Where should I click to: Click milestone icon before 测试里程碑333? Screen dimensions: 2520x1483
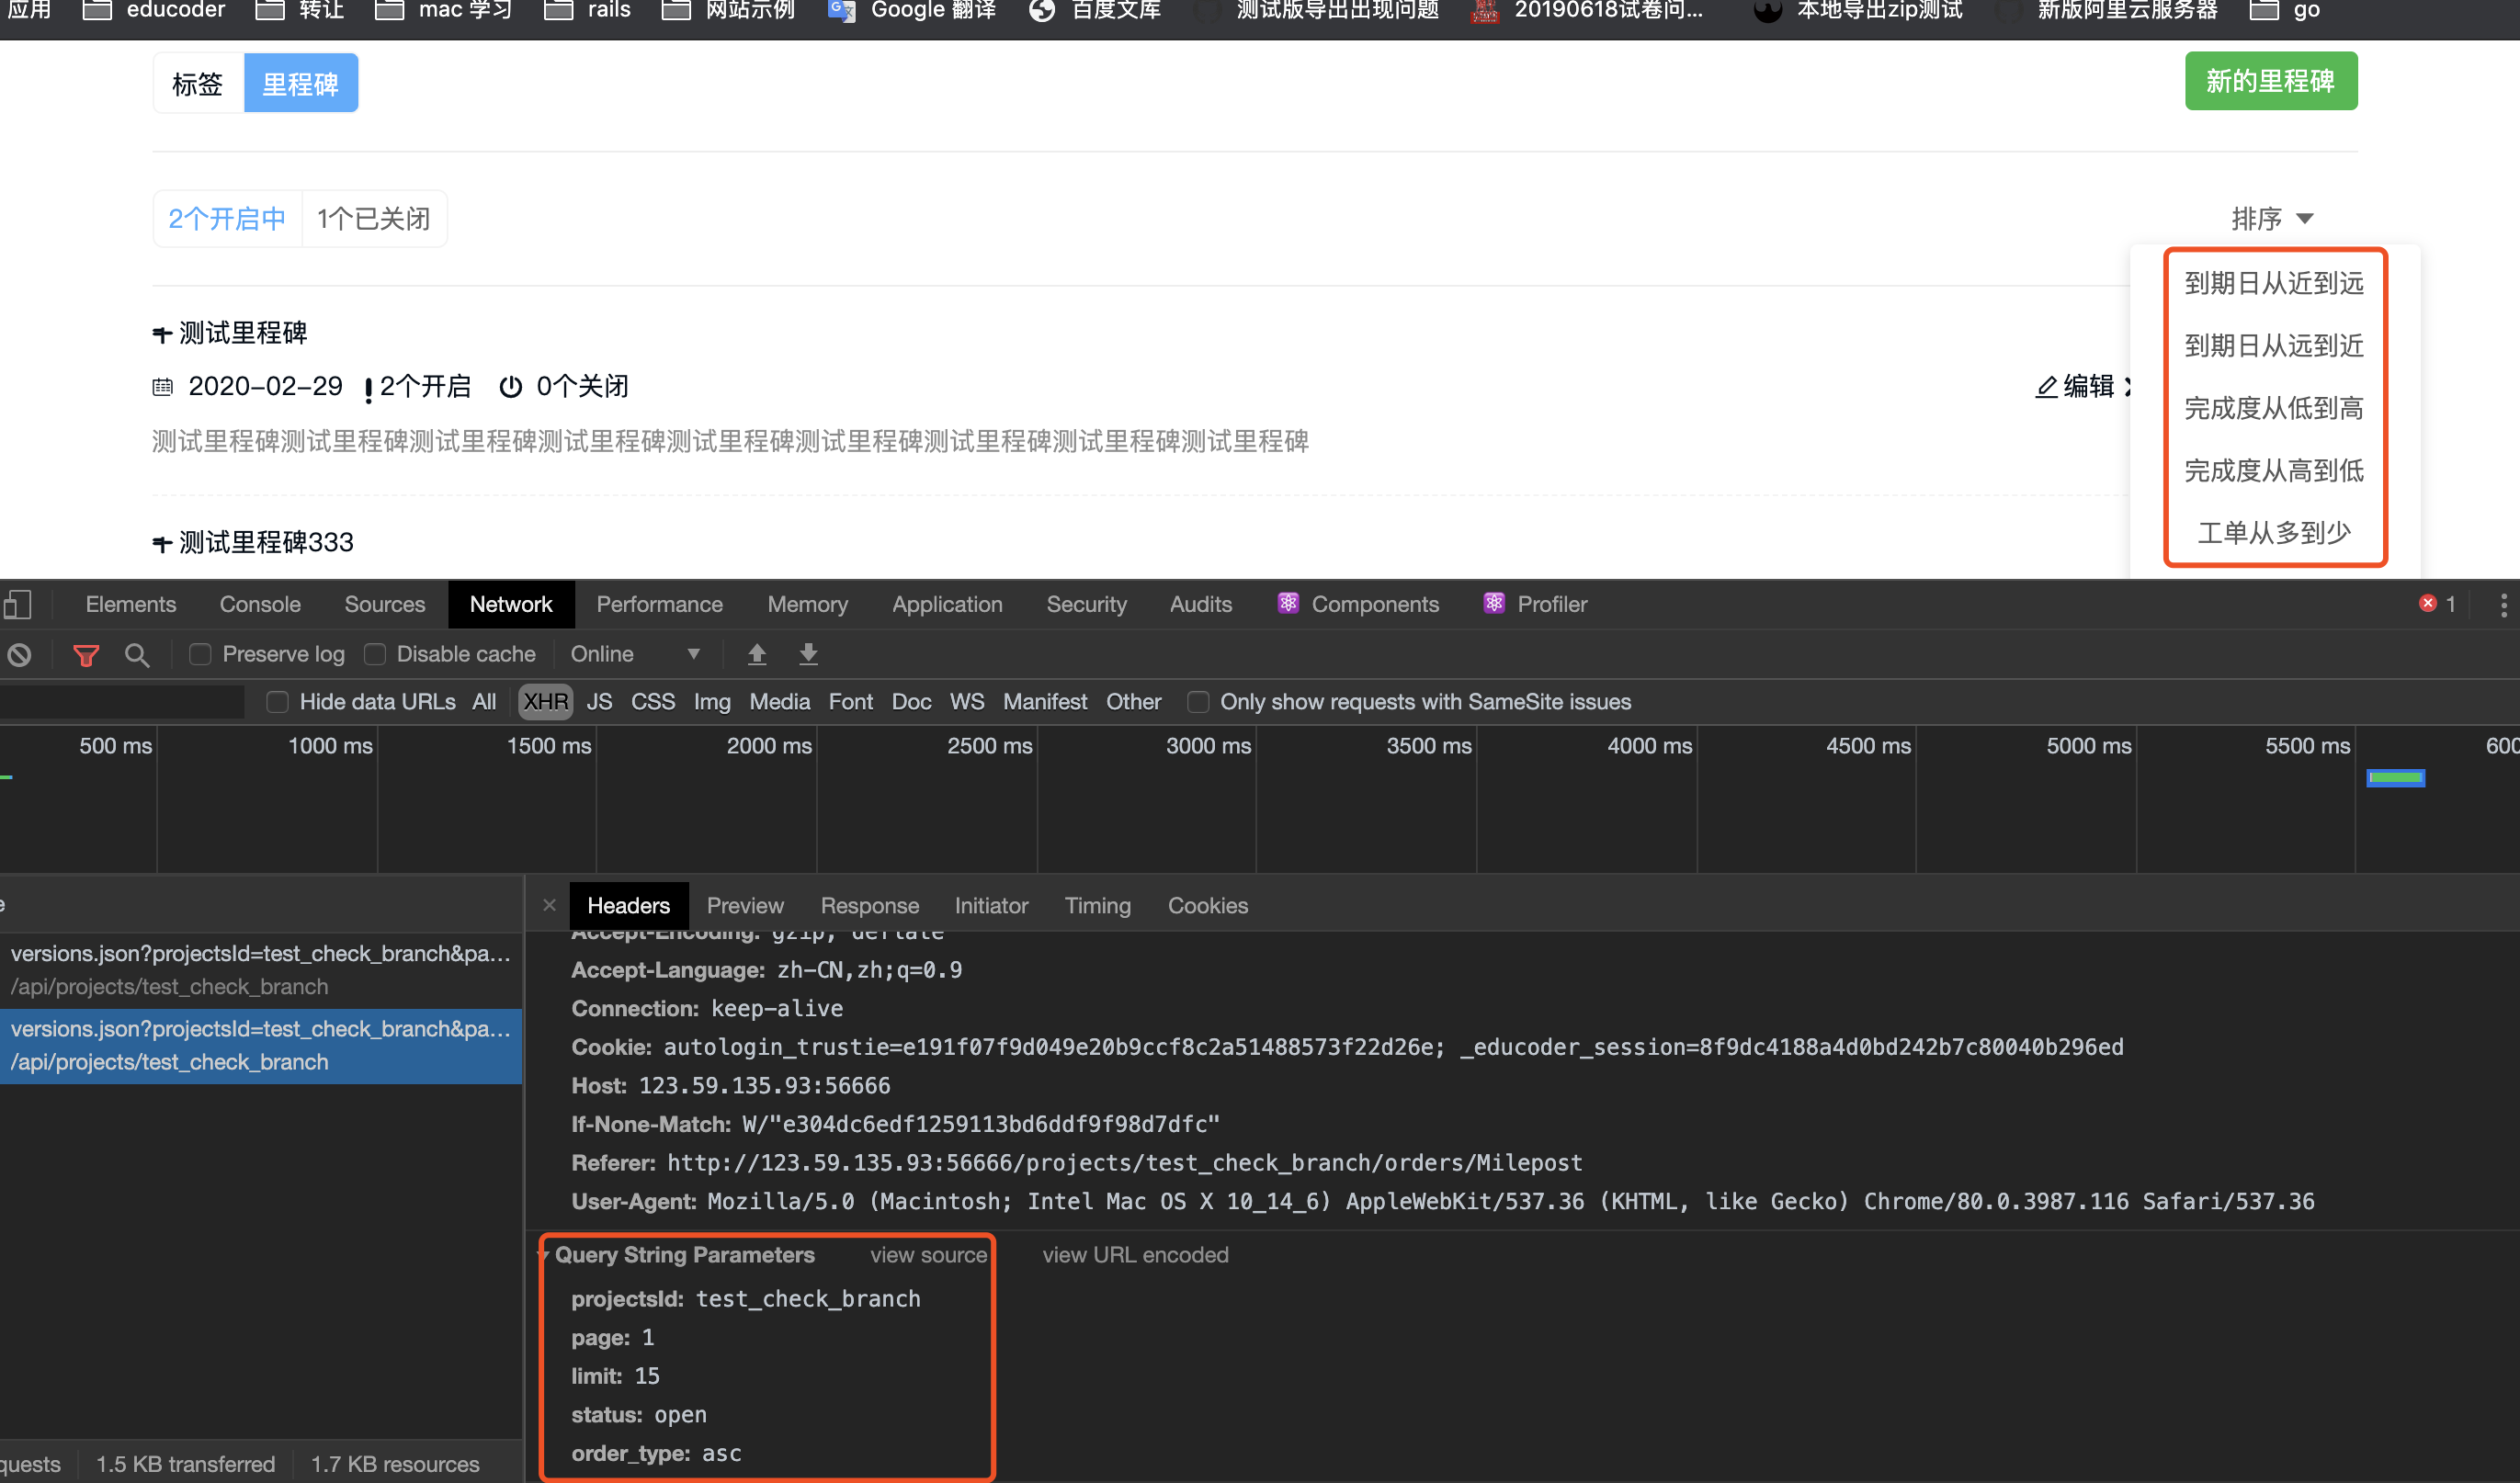[162, 543]
